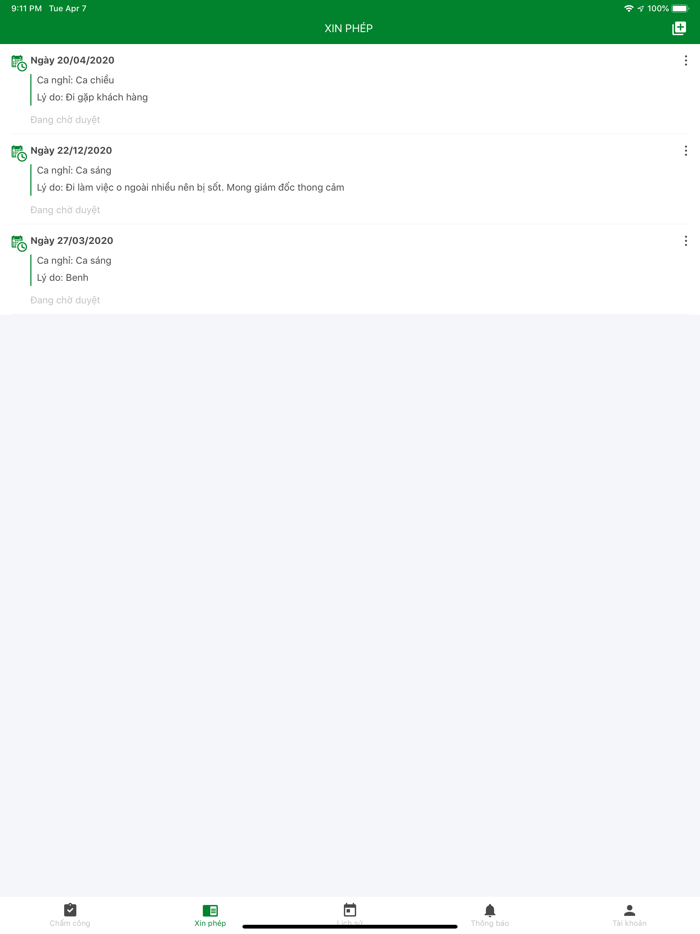Click Đang chờ duyệt status under 27/03/2020
700x934 pixels.
coord(65,300)
